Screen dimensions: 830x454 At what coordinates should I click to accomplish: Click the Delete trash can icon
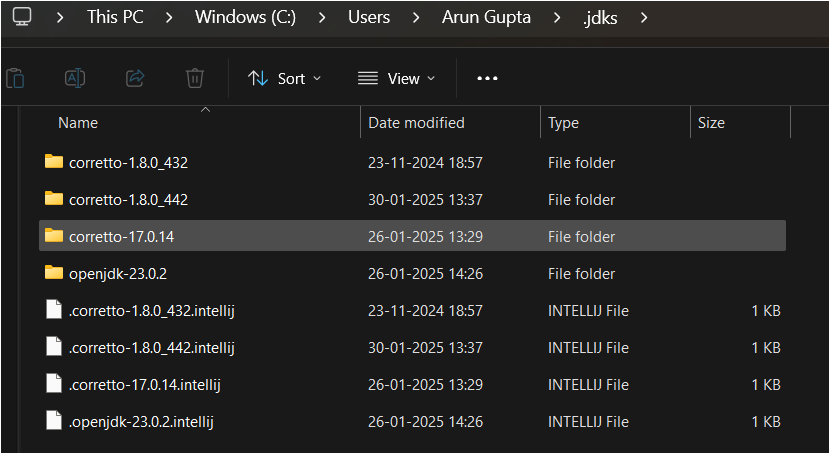pos(195,78)
